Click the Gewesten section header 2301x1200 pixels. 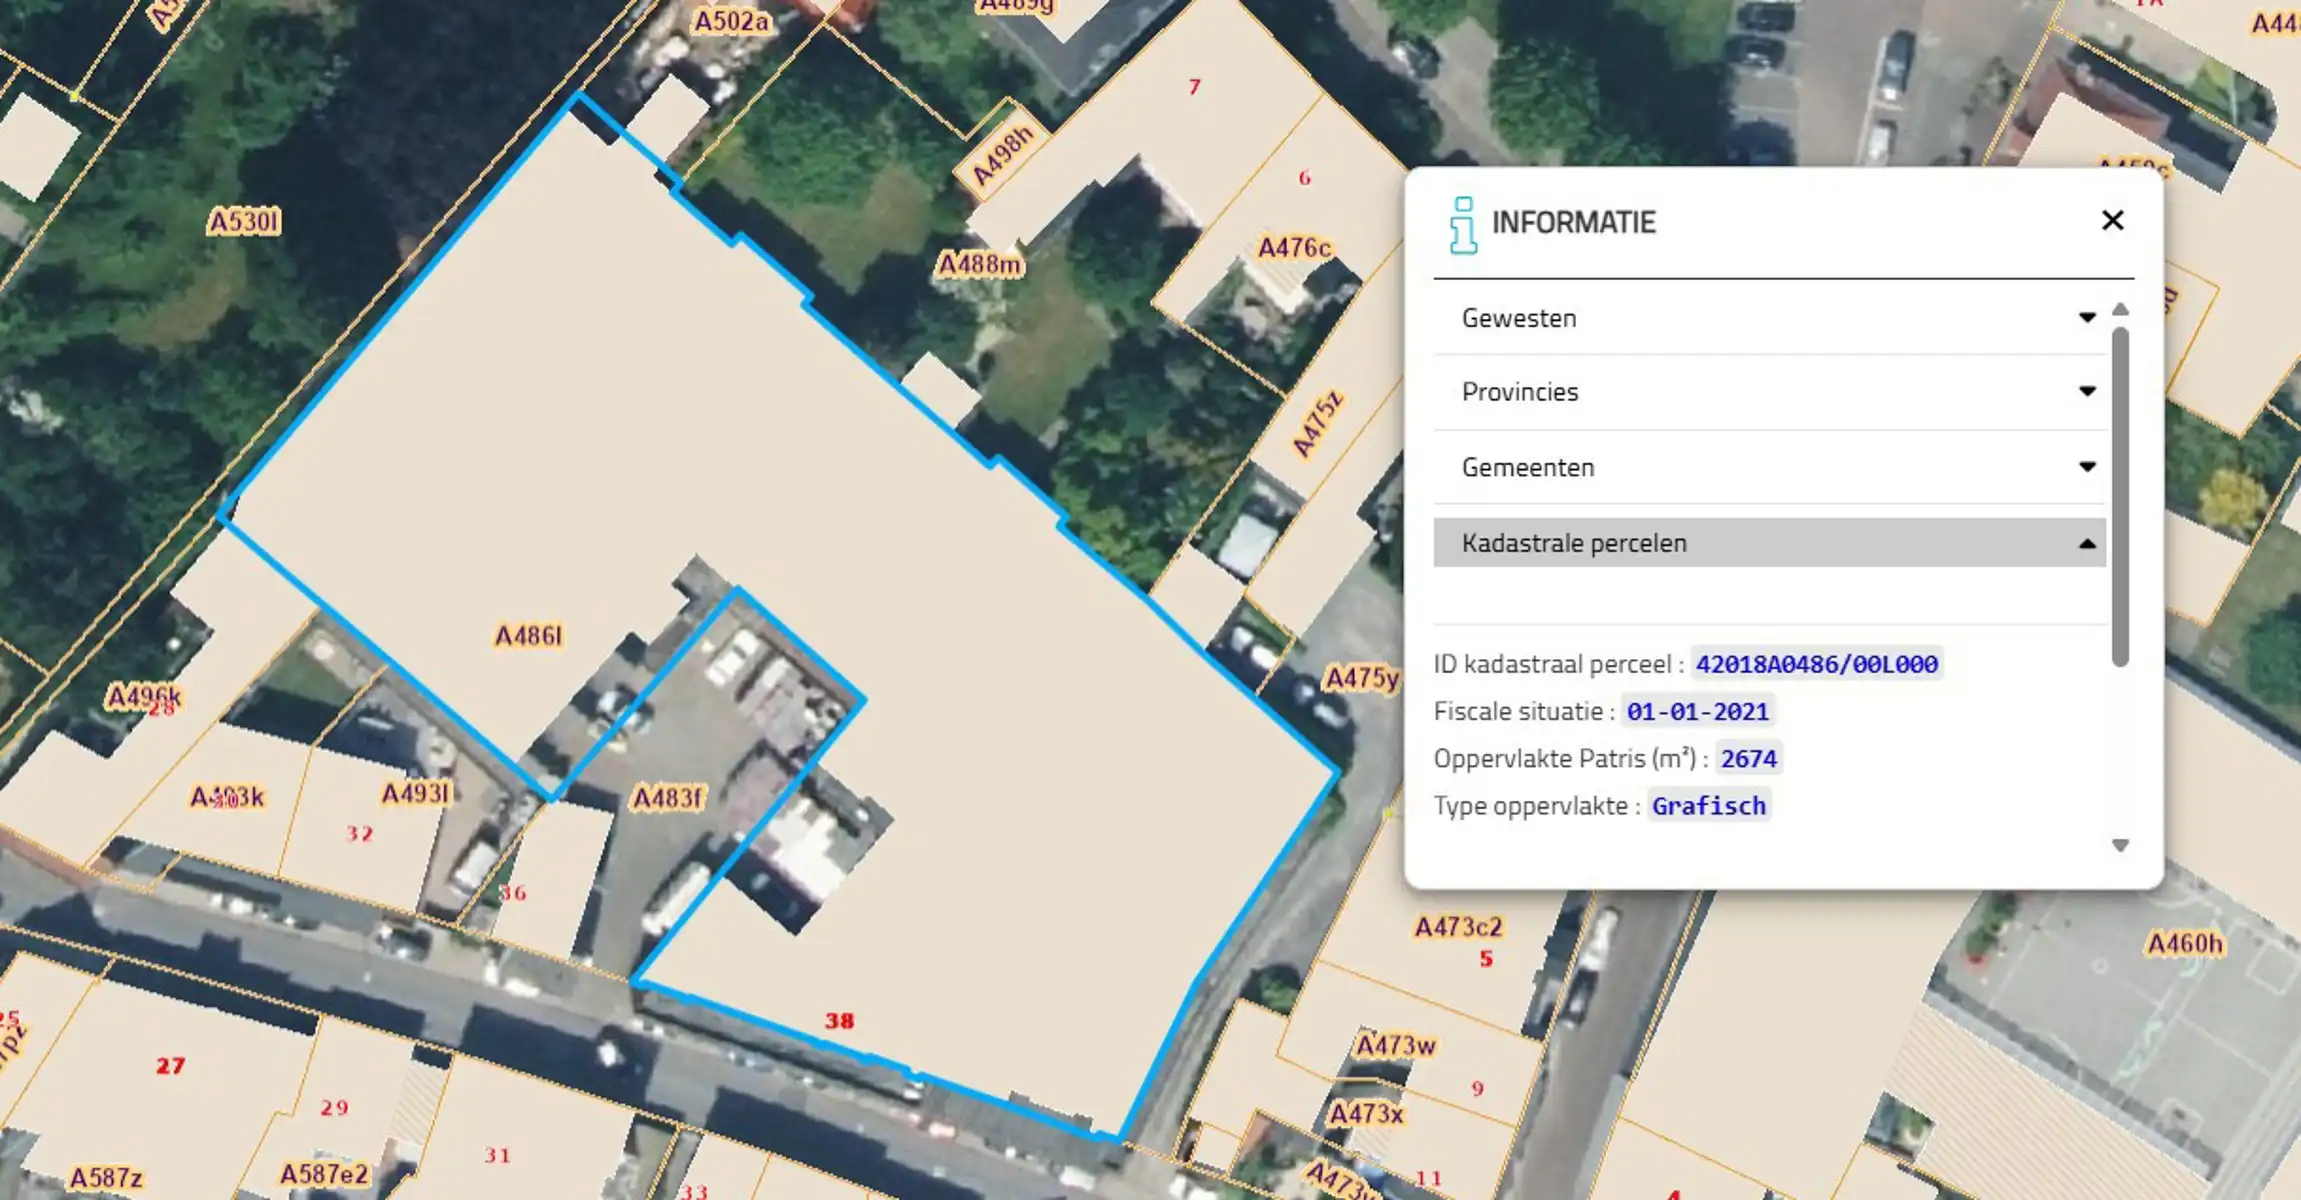tap(1518, 318)
